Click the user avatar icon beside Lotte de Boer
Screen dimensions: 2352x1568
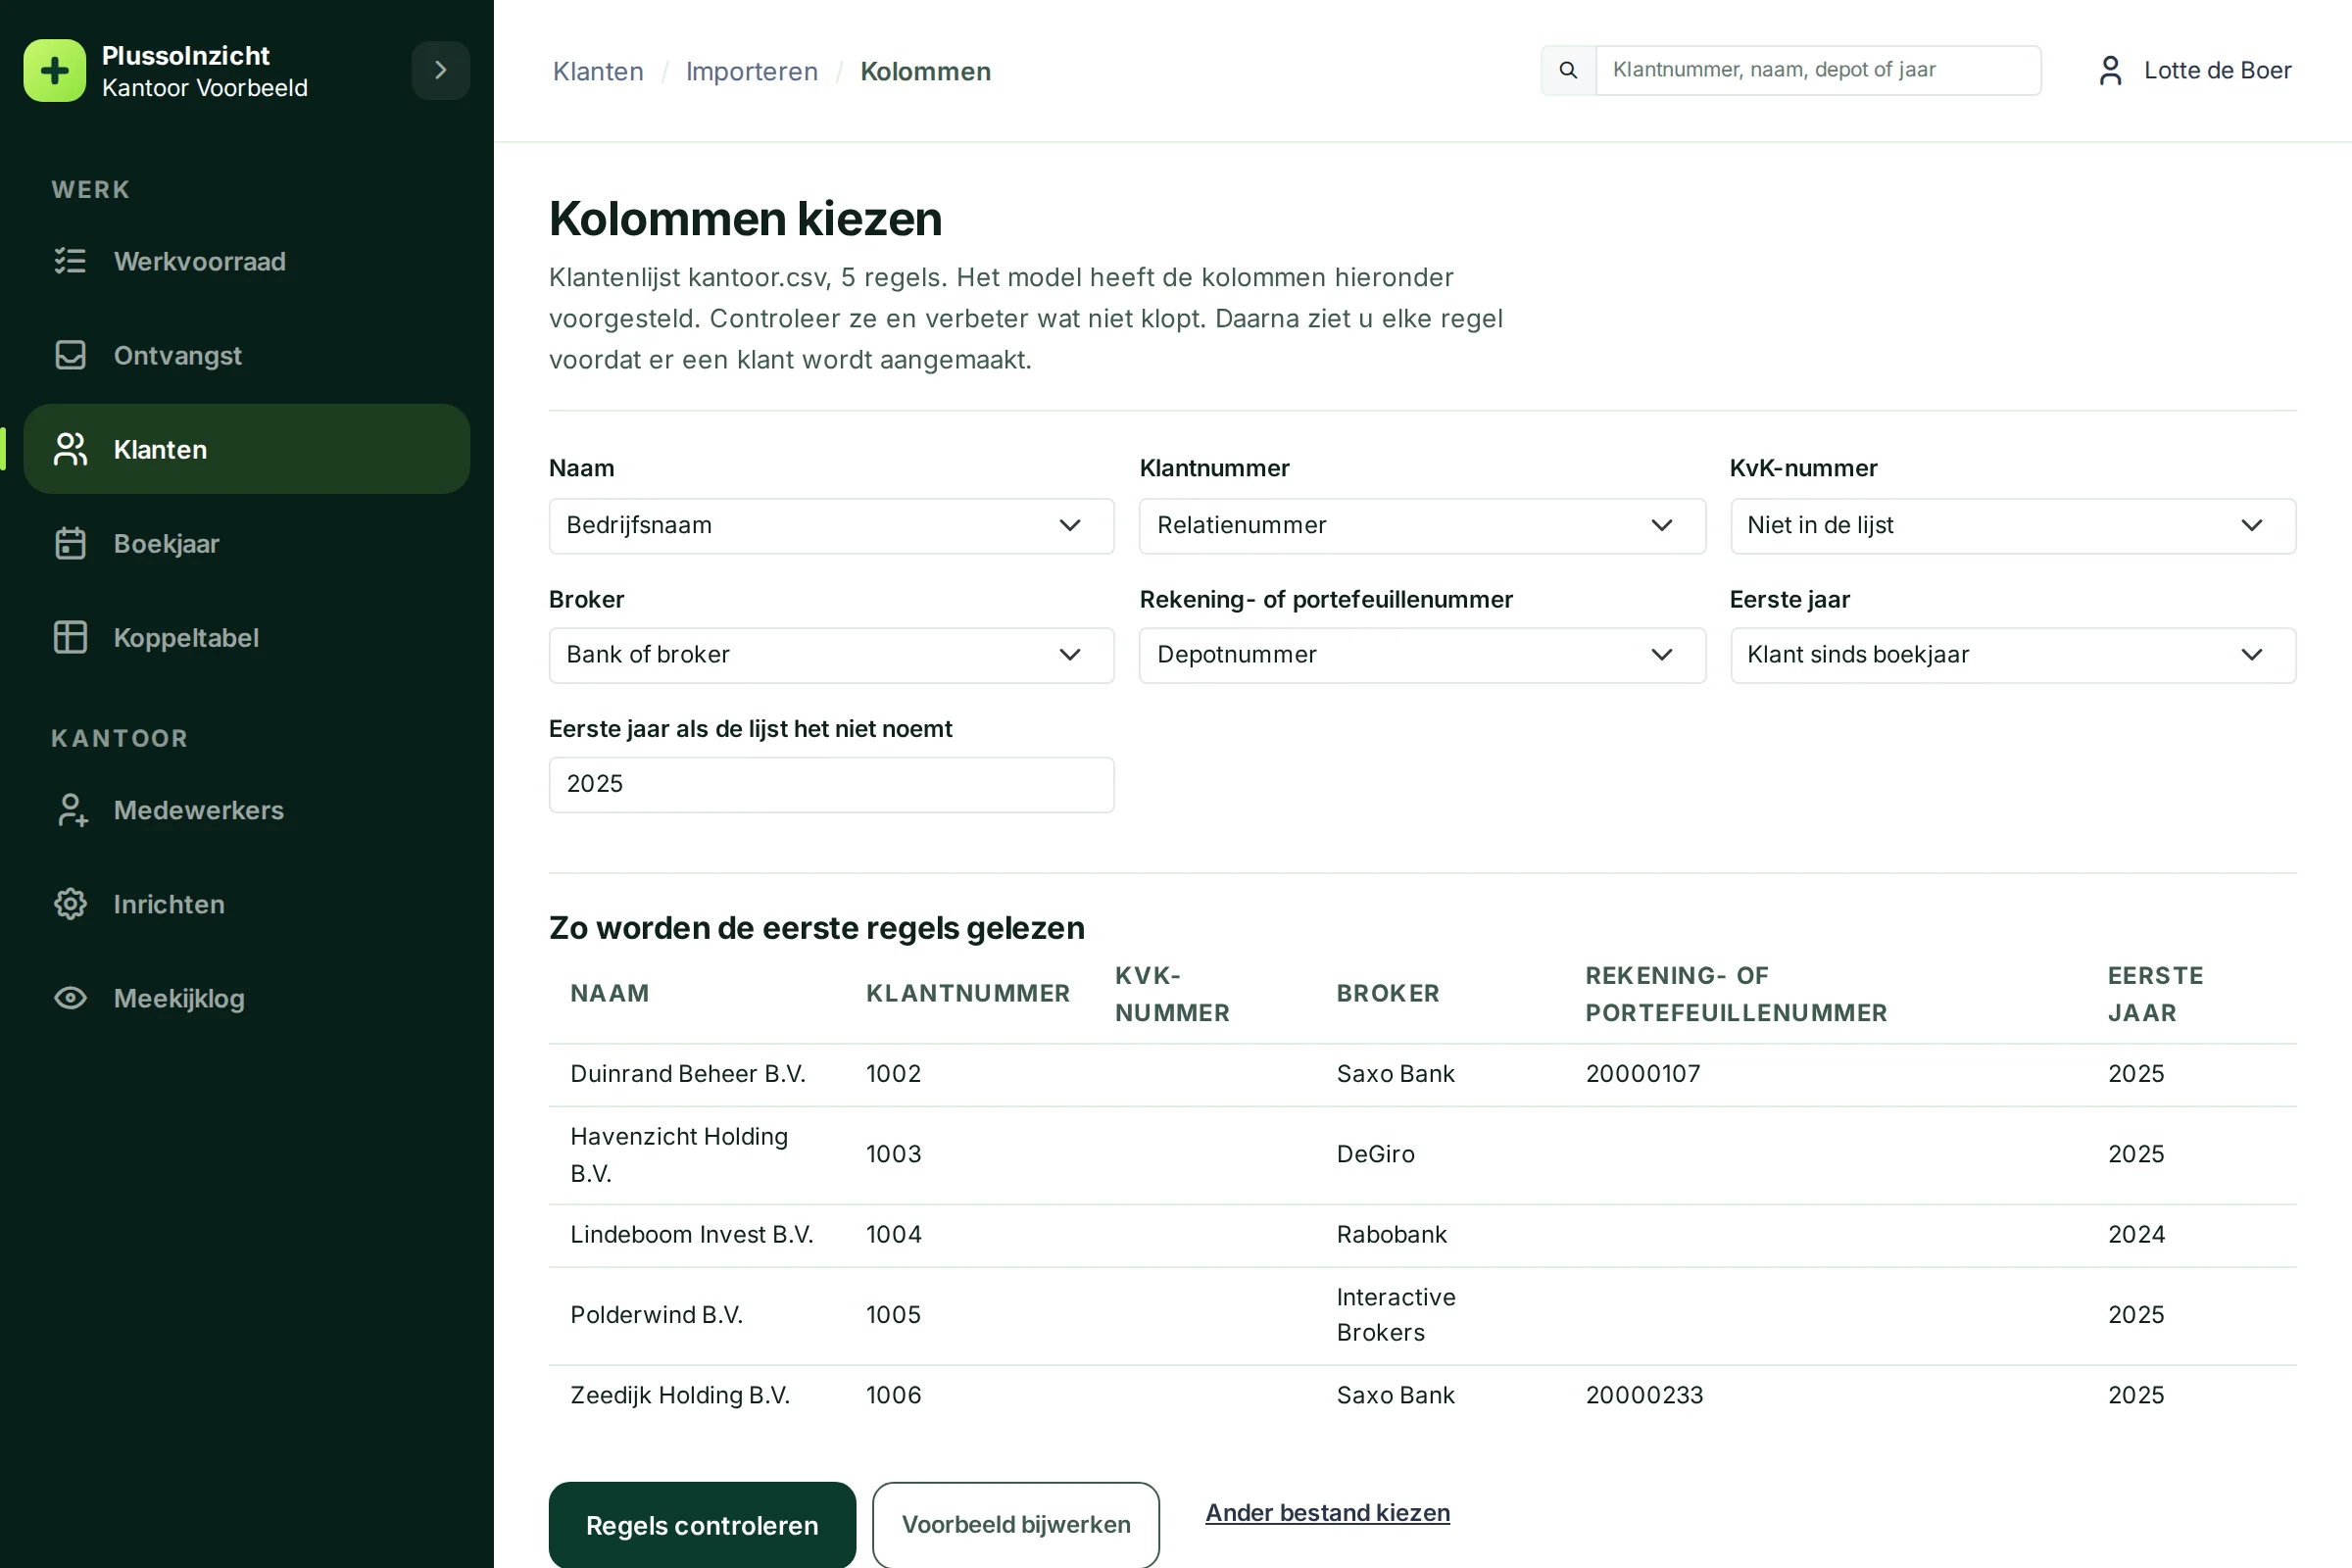pyautogui.click(x=2110, y=70)
